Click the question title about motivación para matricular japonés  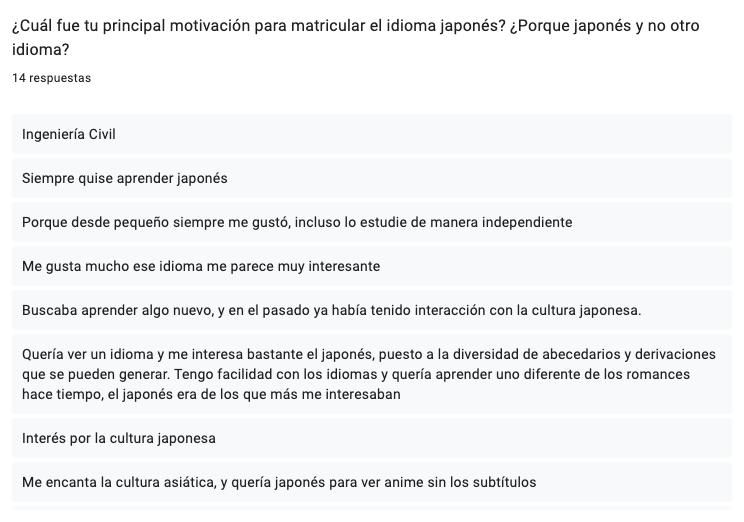355,26
